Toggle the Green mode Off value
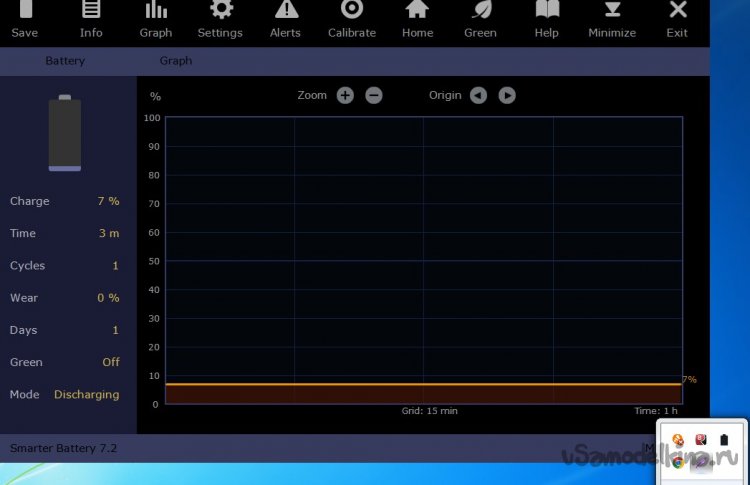The height and width of the screenshot is (485, 750). (x=110, y=362)
